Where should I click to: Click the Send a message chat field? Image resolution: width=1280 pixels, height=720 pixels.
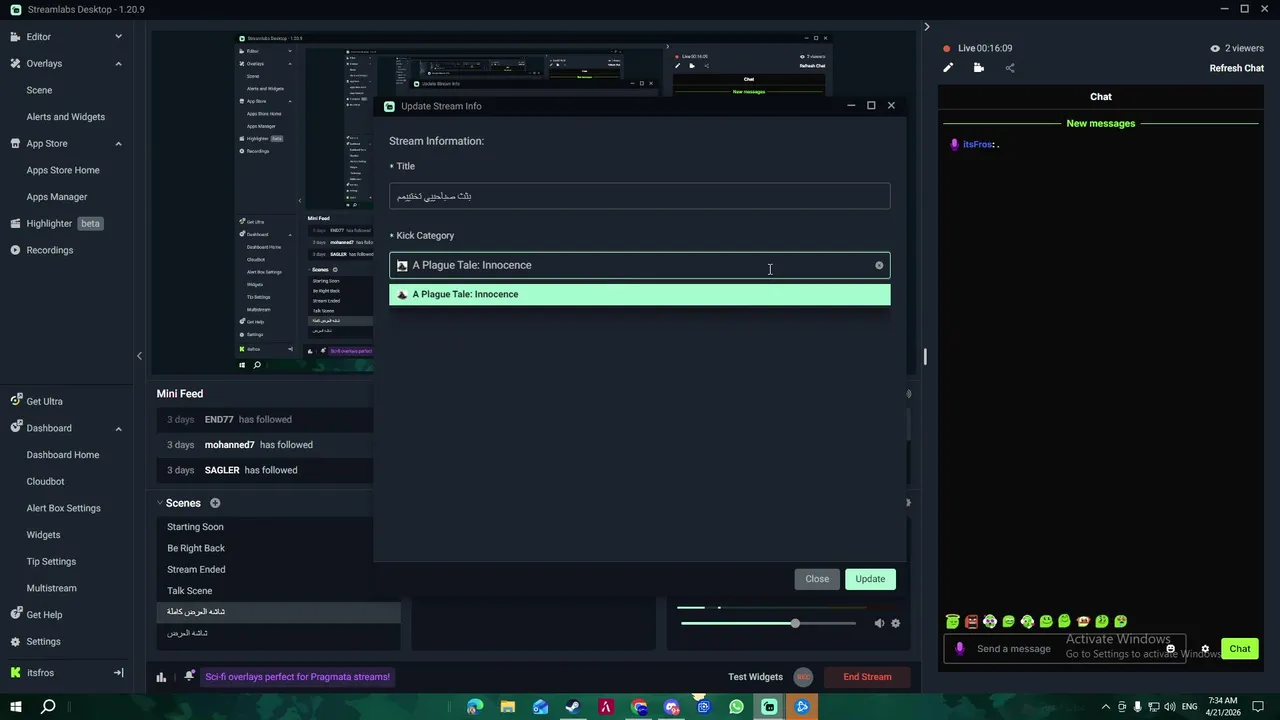(x=1064, y=649)
